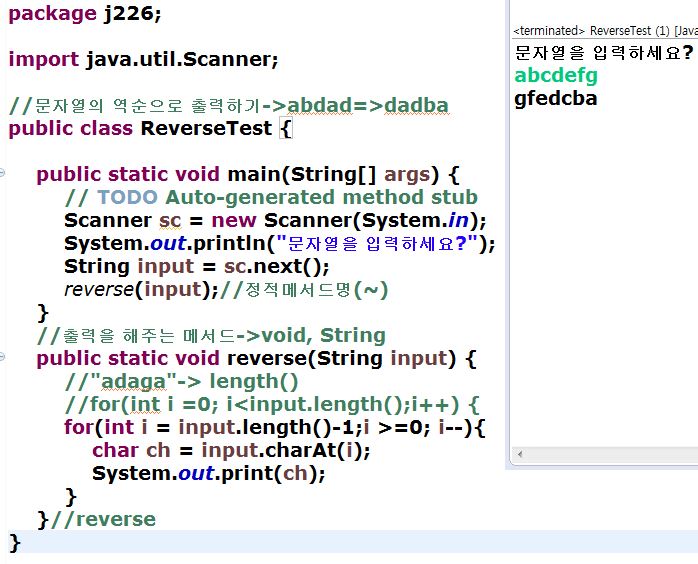698x564 pixels.
Task: Click the comment ending with 'abdad=>dadba'
Action: tap(228, 105)
